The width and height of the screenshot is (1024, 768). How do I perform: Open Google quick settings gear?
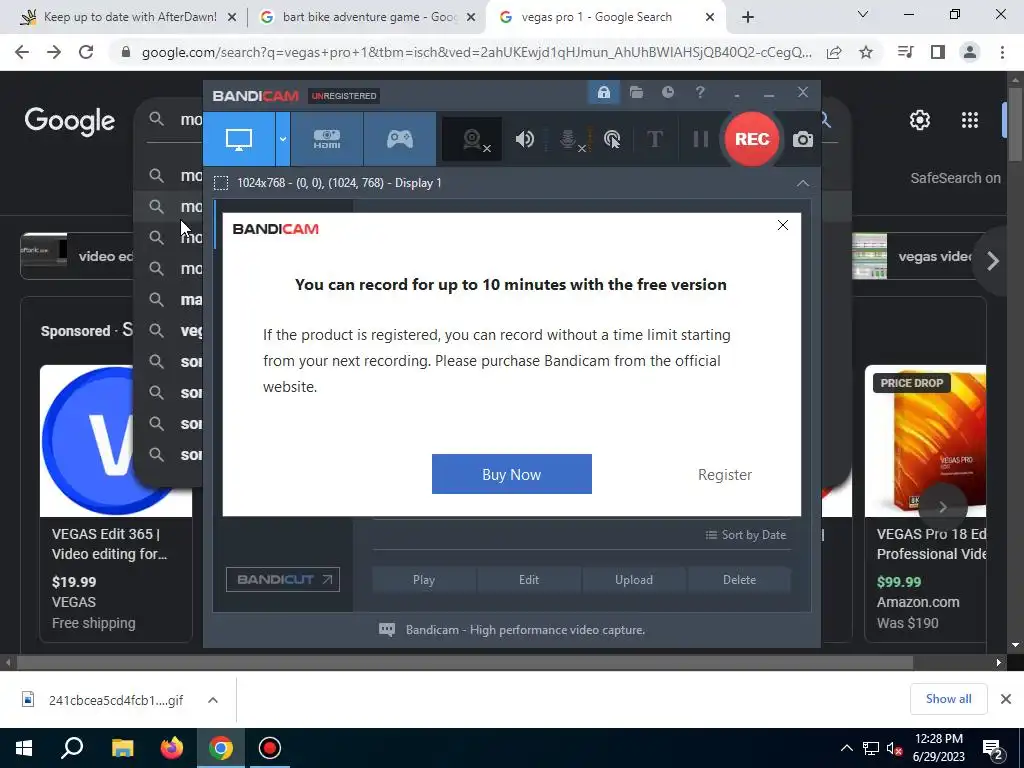pyautogui.click(x=920, y=120)
